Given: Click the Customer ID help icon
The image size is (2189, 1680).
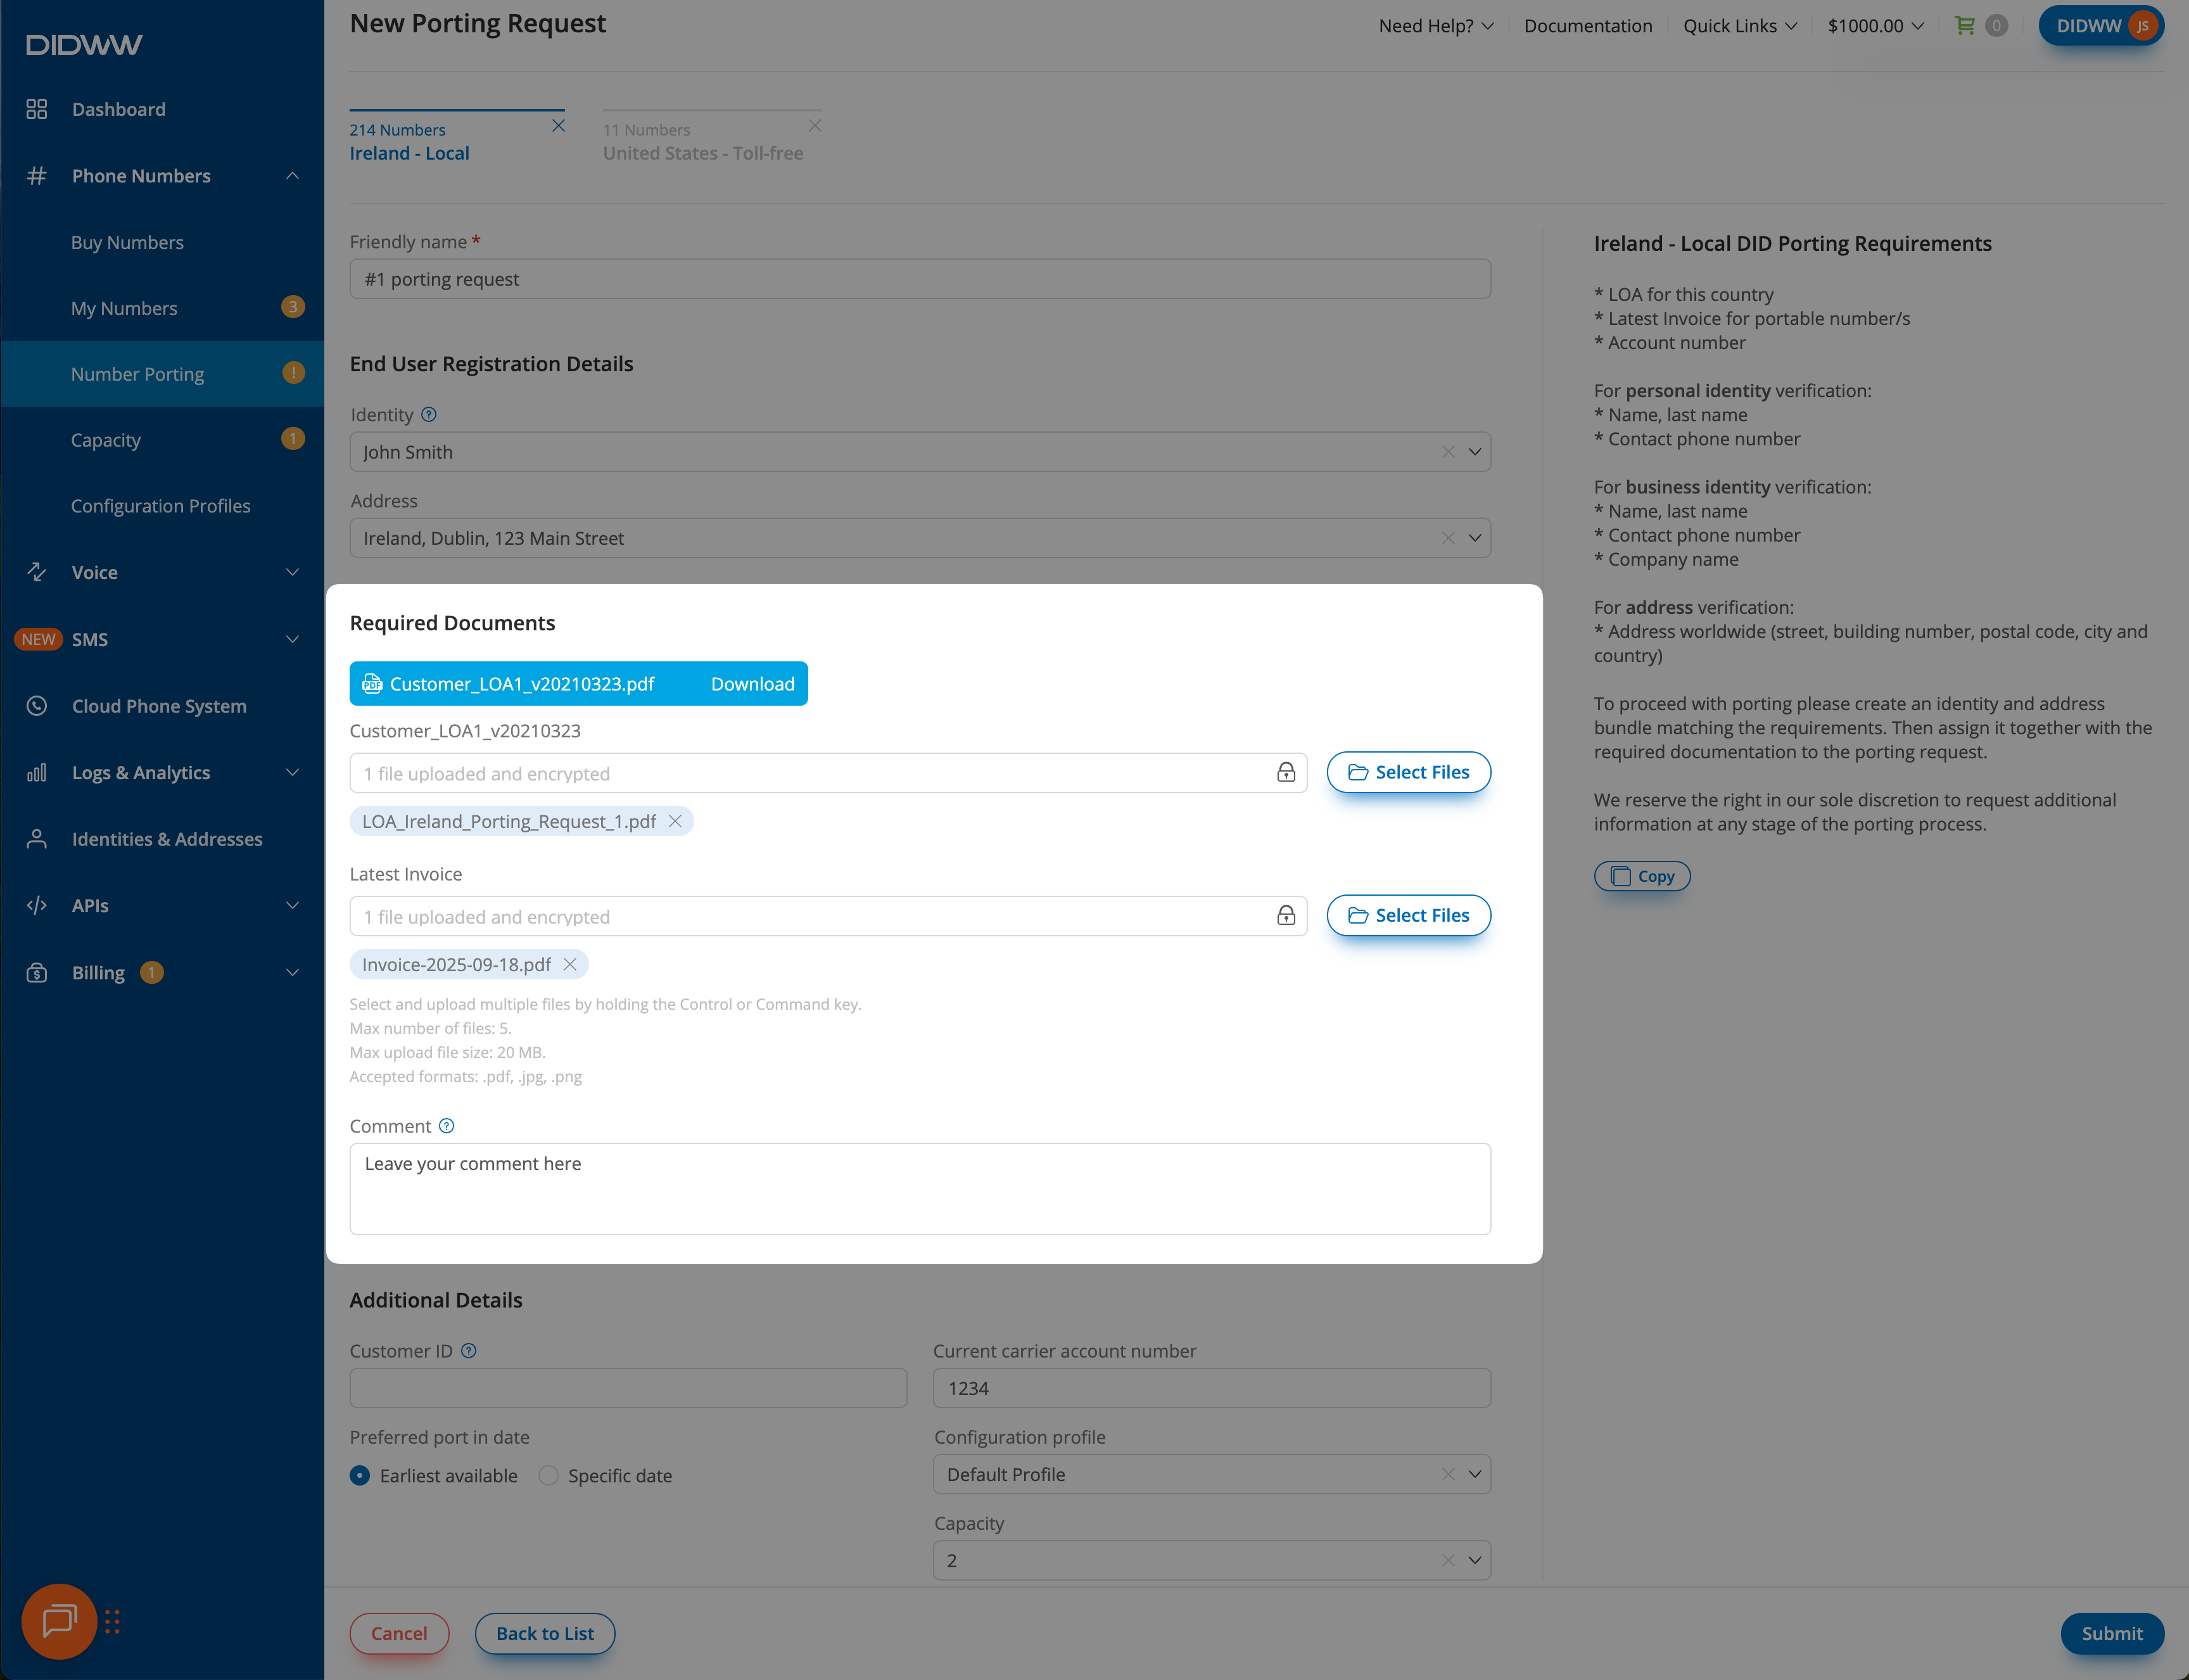Looking at the screenshot, I should point(469,1351).
